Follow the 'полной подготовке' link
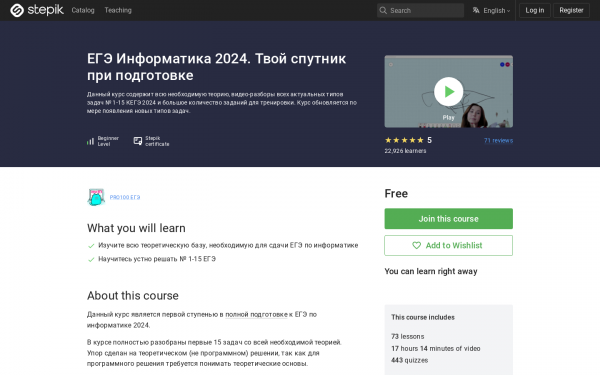The image size is (600, 375). [x=256, y=314]
